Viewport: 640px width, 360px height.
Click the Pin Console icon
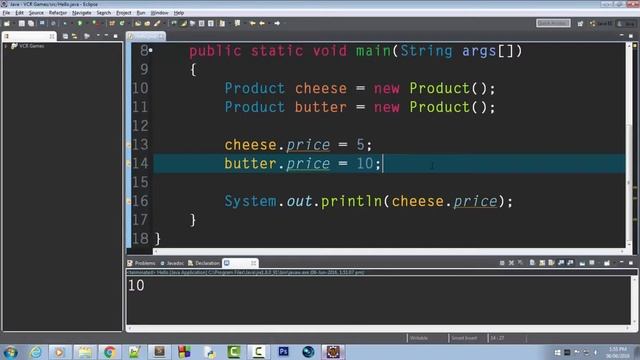click(582, 263)
